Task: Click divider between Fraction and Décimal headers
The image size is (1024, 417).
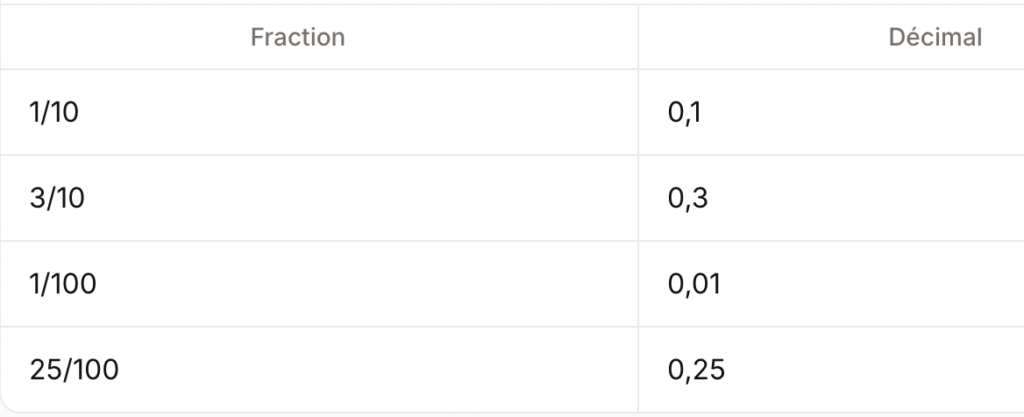Action: pos(638,38)
